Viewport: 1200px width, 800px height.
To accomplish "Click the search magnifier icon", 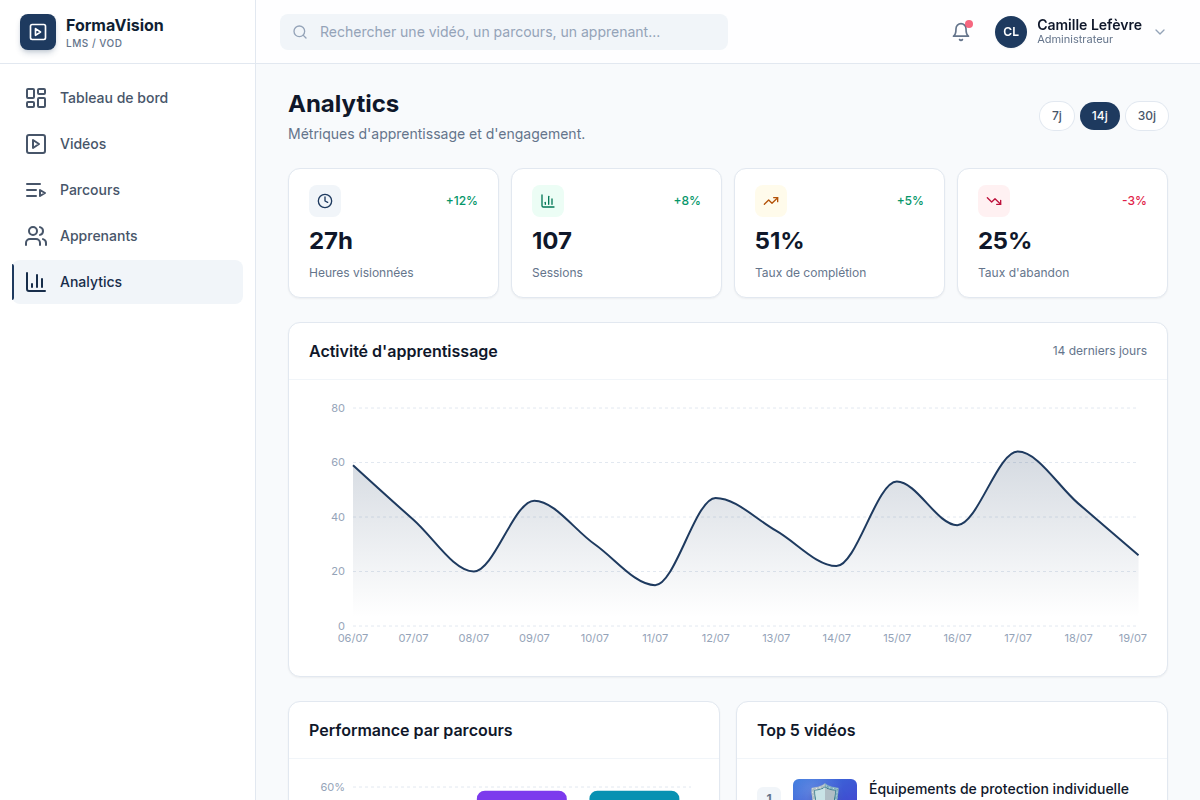I will pos(300,32).
